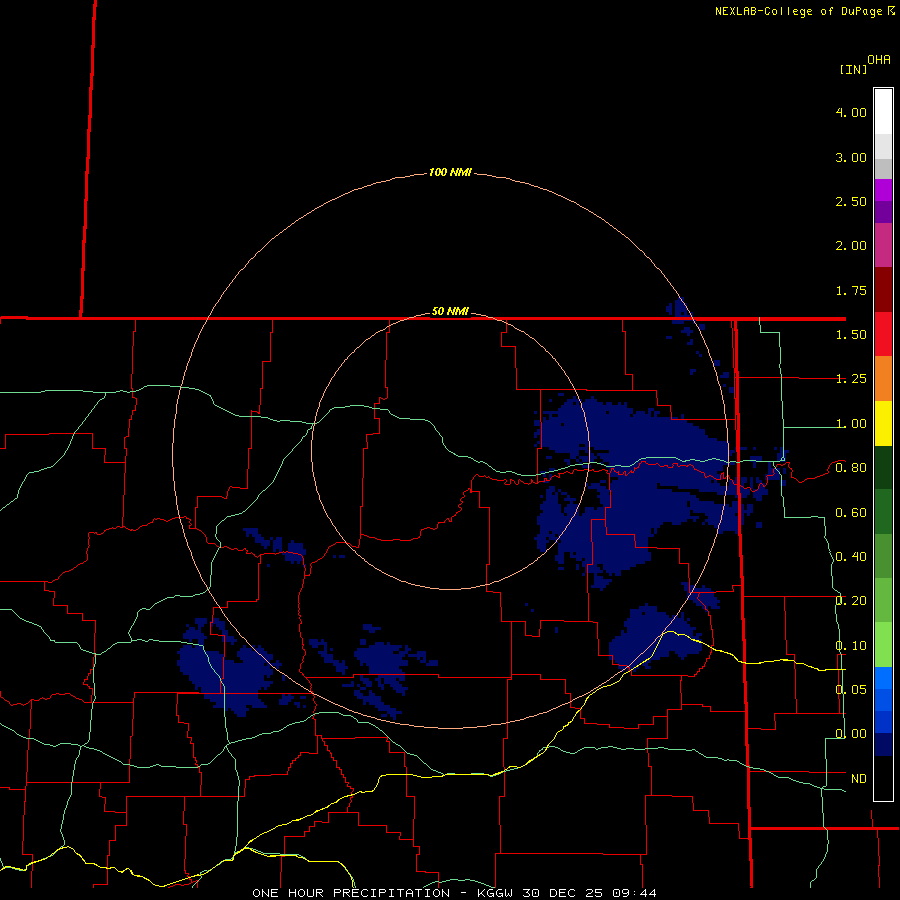Click the ND legend label

[859, 779]
